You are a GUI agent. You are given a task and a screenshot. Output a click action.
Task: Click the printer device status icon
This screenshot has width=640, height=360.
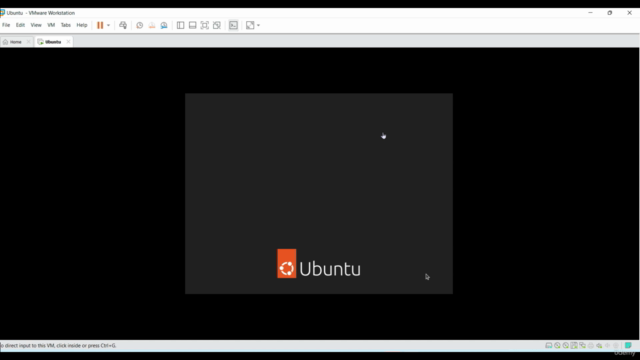click(591, 345)
